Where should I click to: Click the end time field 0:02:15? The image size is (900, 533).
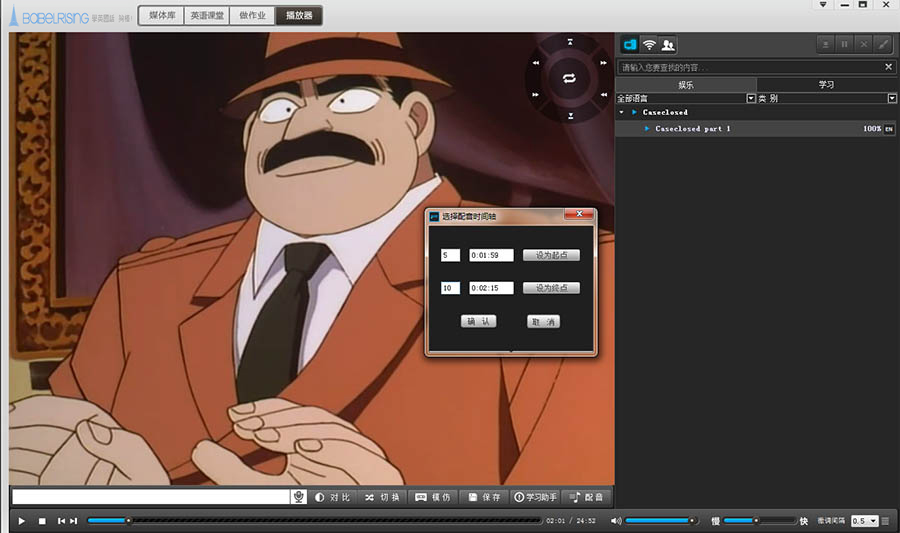(491, 288)
